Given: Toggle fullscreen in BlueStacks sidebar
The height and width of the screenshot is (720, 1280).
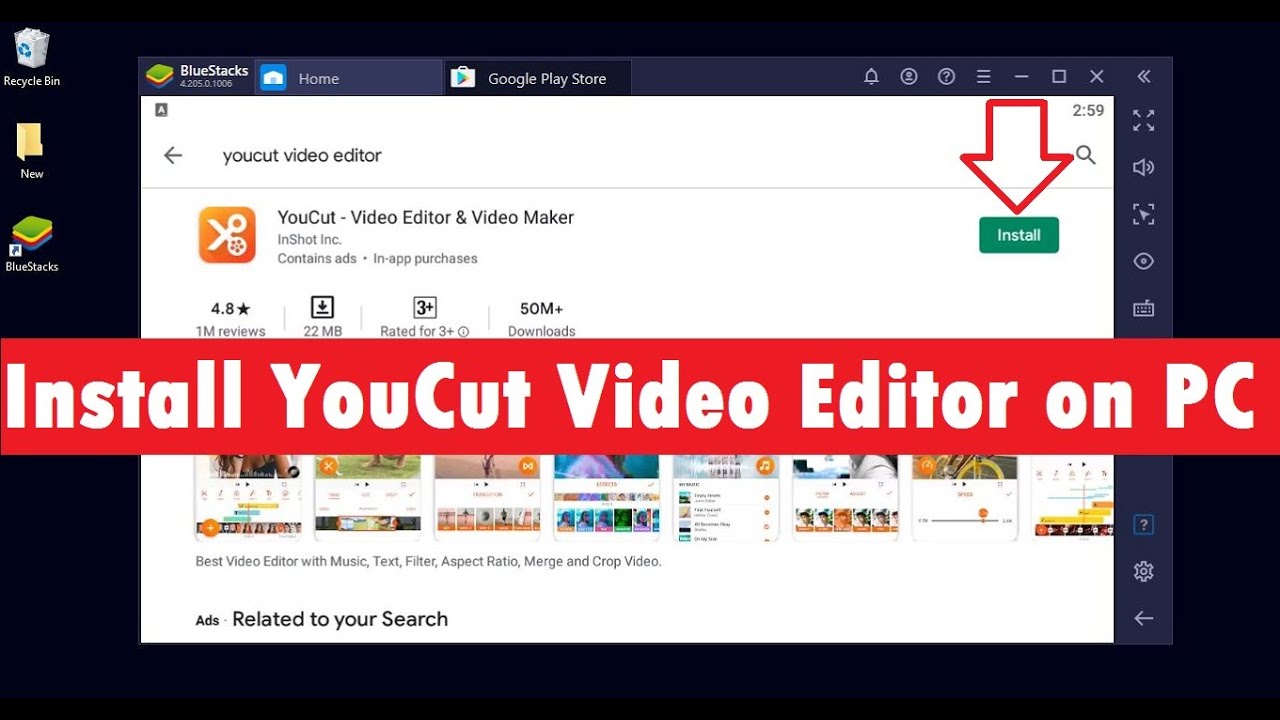Looking at the screenshot, I should 1144,121.
